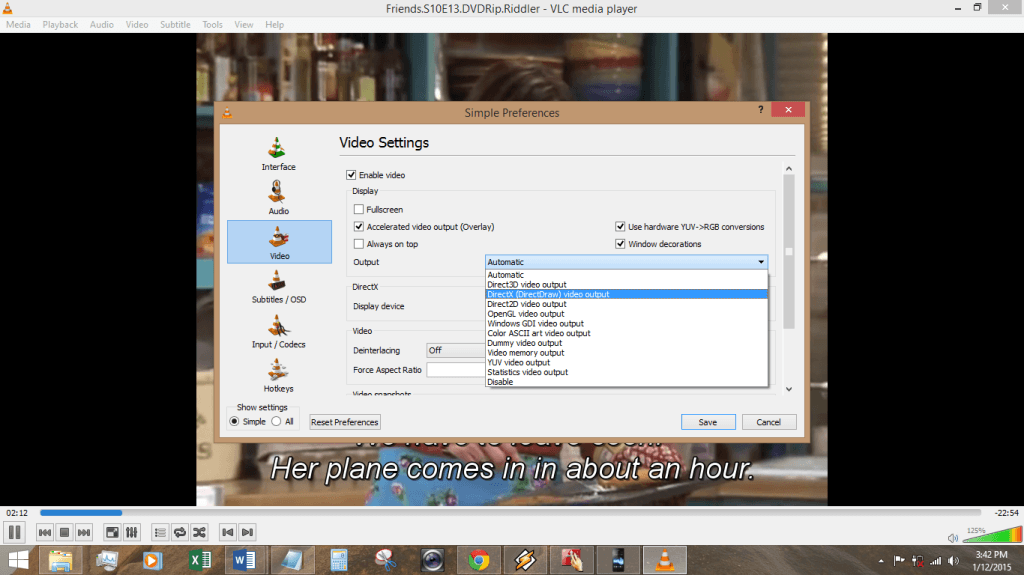This screenshot has height=575, width=1024.
Task: Choose Windows GDI video output
Action: coord(626,323)
